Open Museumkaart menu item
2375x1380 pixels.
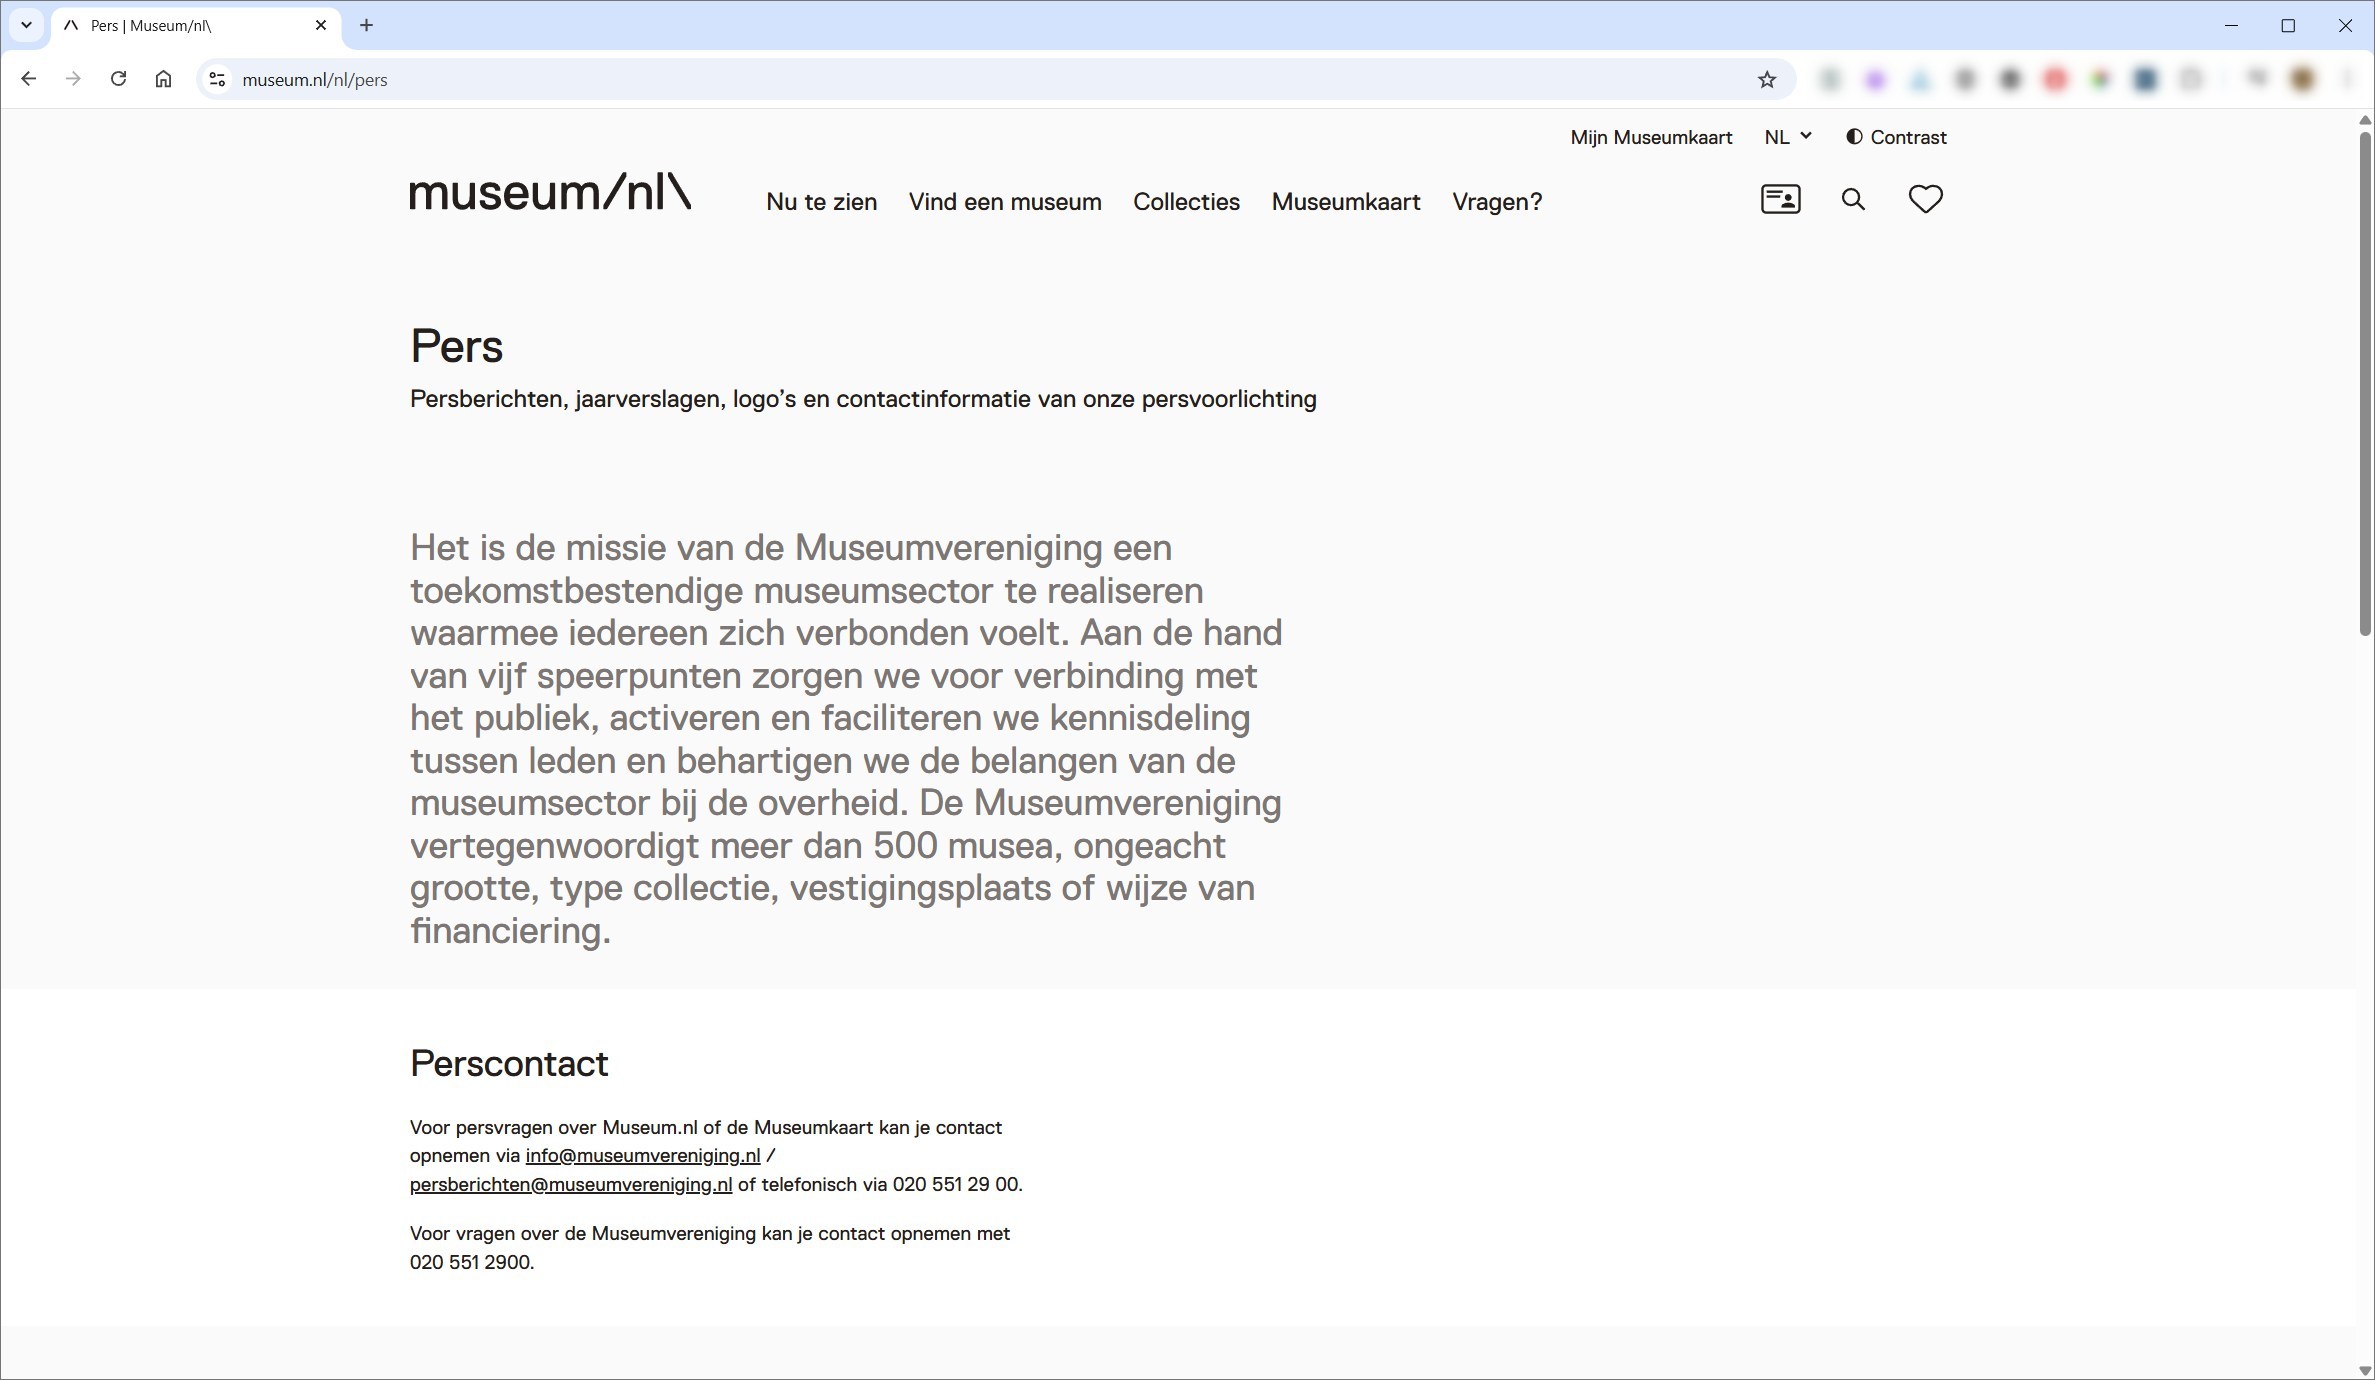(1346, 202)
